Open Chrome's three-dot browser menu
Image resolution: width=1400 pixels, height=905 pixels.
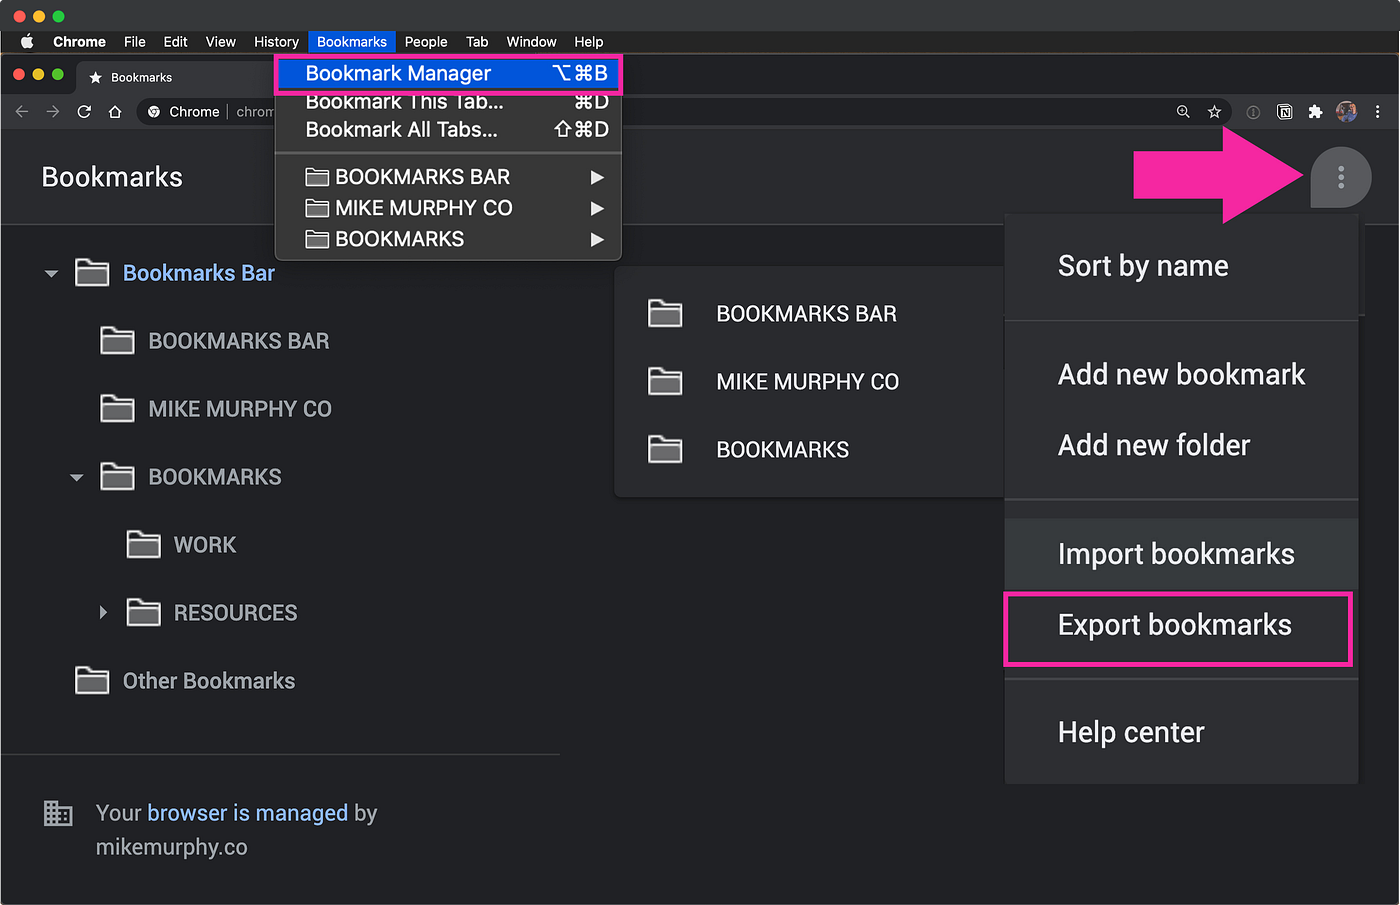point(1377,111)
